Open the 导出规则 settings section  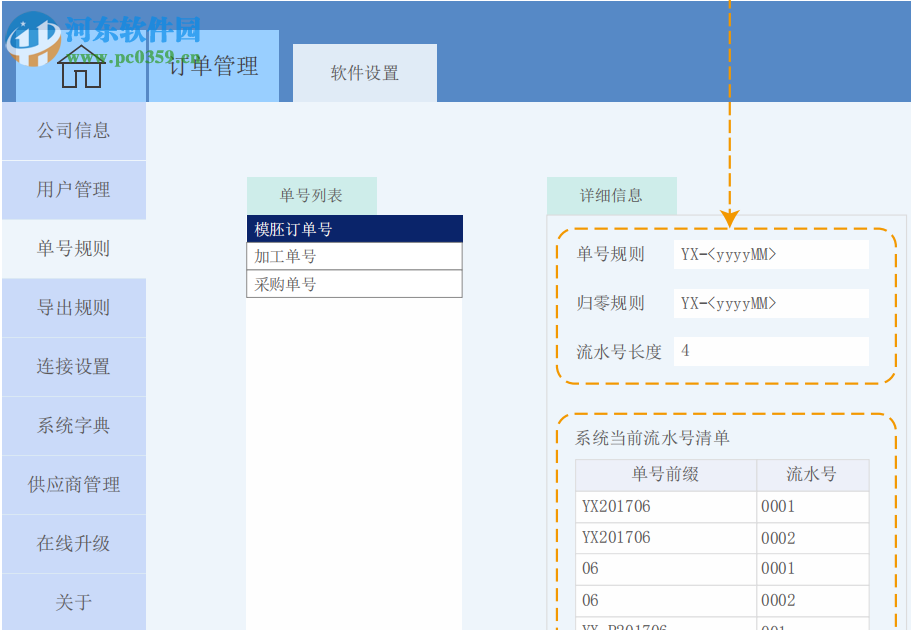coord(72,308)
